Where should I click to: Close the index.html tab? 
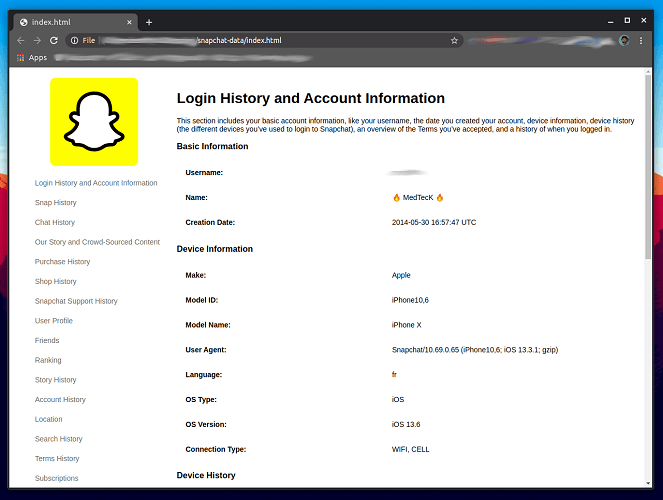point(129,22)
